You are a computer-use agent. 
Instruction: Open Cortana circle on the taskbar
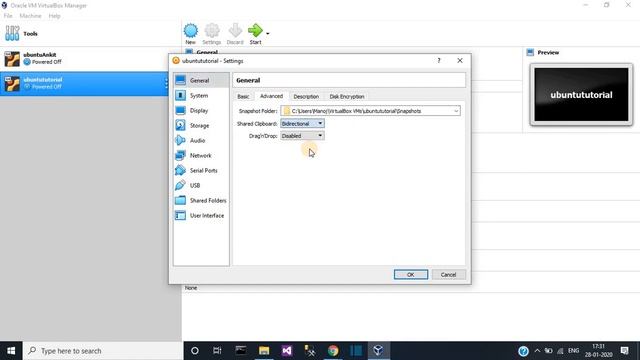[x=195, y=351]
